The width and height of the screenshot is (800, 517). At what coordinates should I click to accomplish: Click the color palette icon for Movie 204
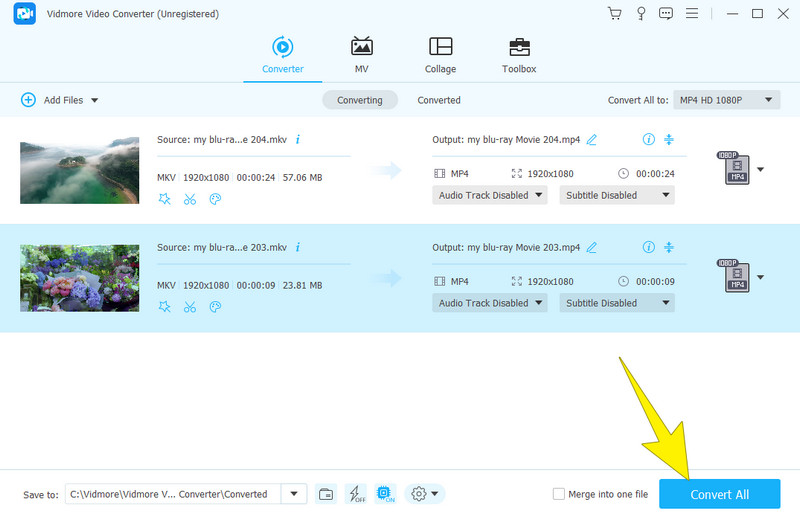(215, 199)
